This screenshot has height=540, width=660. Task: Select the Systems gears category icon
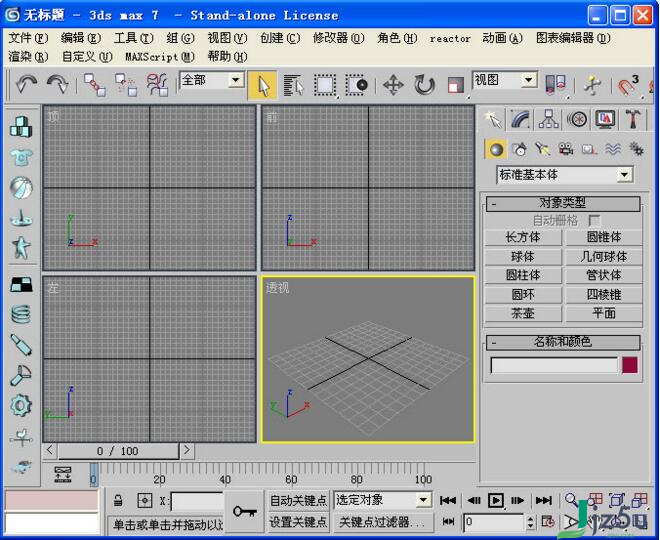(636, 149)
